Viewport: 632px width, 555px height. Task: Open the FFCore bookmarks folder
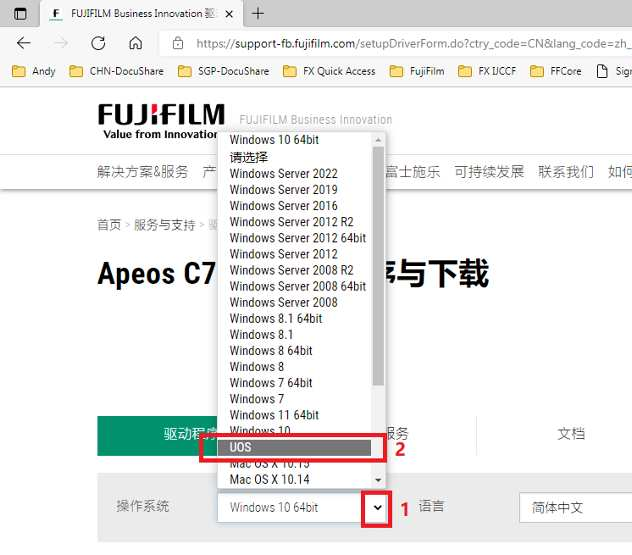(x=555, y=71)
